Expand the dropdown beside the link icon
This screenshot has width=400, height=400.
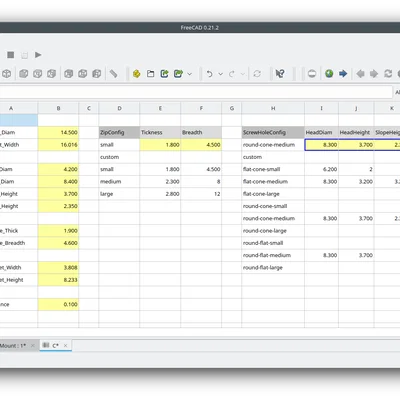[x=190, y=74]
